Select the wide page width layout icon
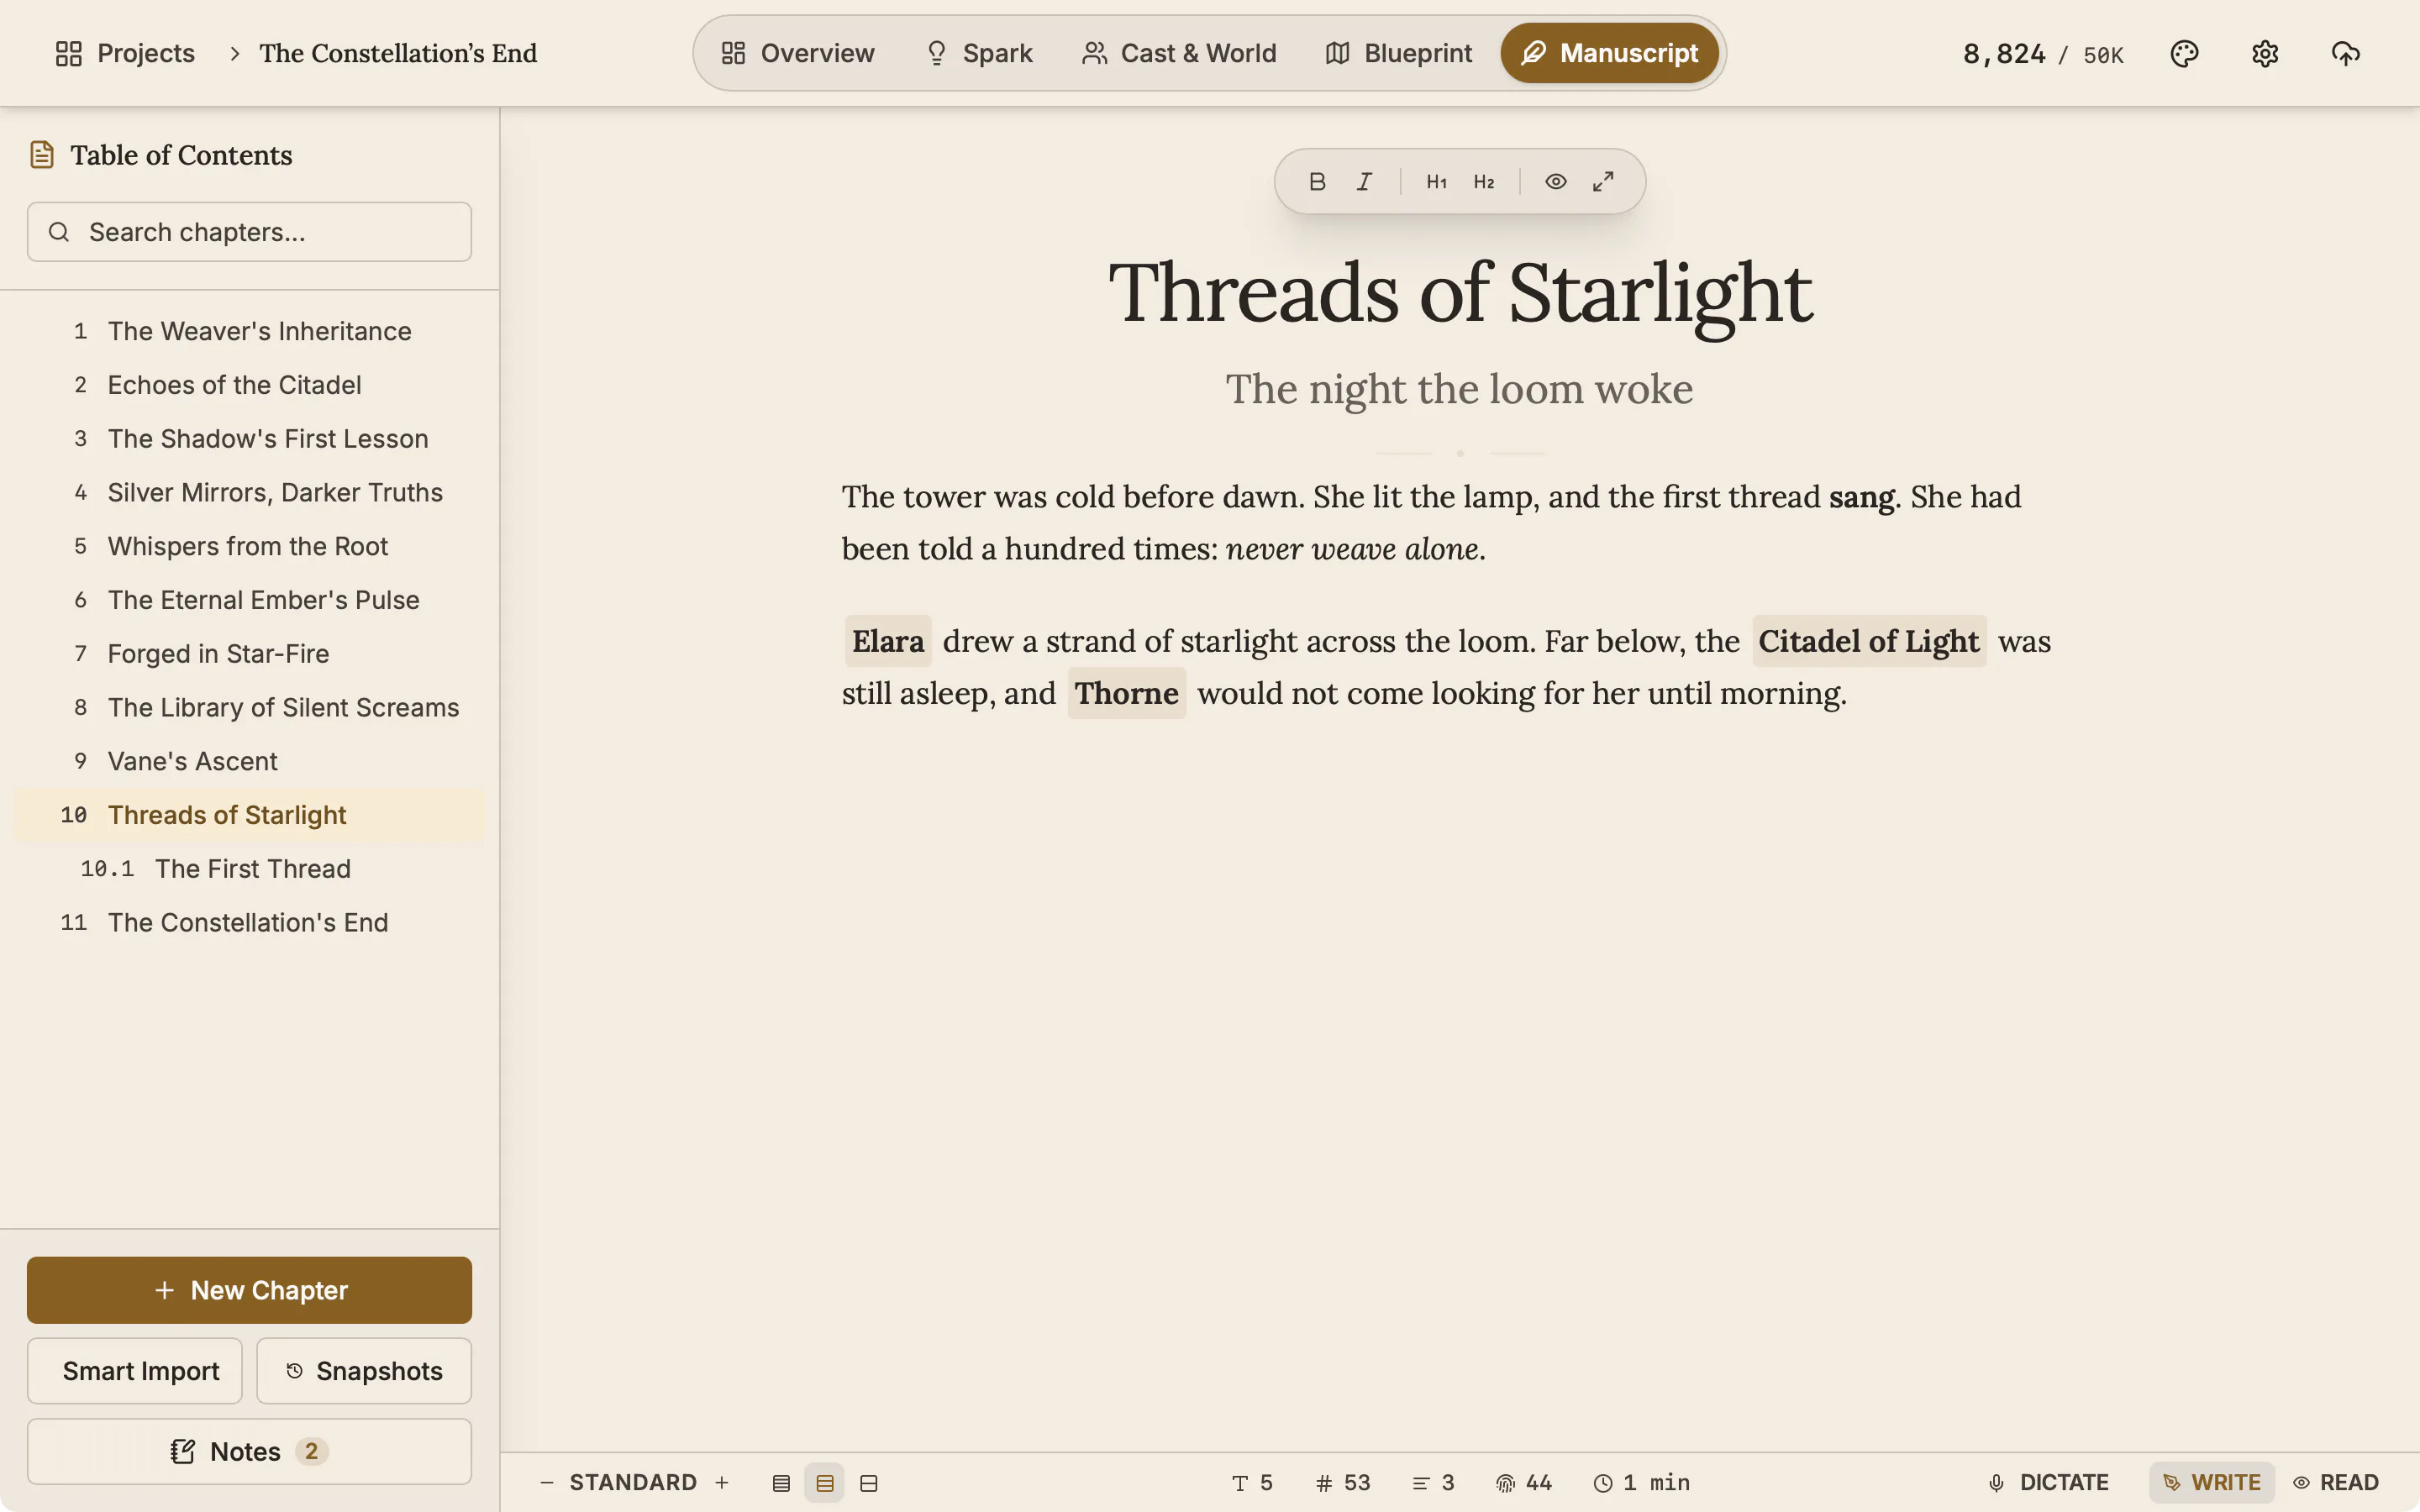Viewport: 2420px width, 1512px height. click(x=869, y=1483)
